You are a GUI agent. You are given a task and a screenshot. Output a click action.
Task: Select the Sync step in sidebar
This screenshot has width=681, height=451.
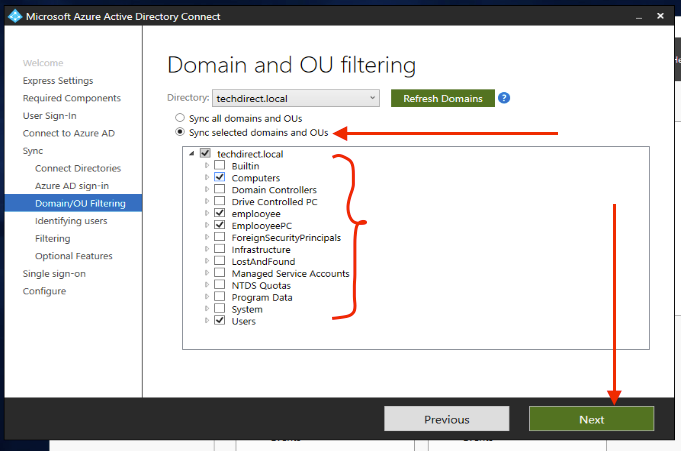[33, 151]
